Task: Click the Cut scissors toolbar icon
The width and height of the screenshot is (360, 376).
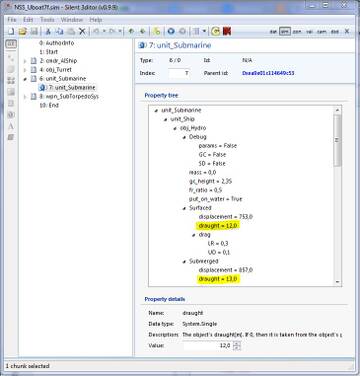Action: [x=48, y=31]
